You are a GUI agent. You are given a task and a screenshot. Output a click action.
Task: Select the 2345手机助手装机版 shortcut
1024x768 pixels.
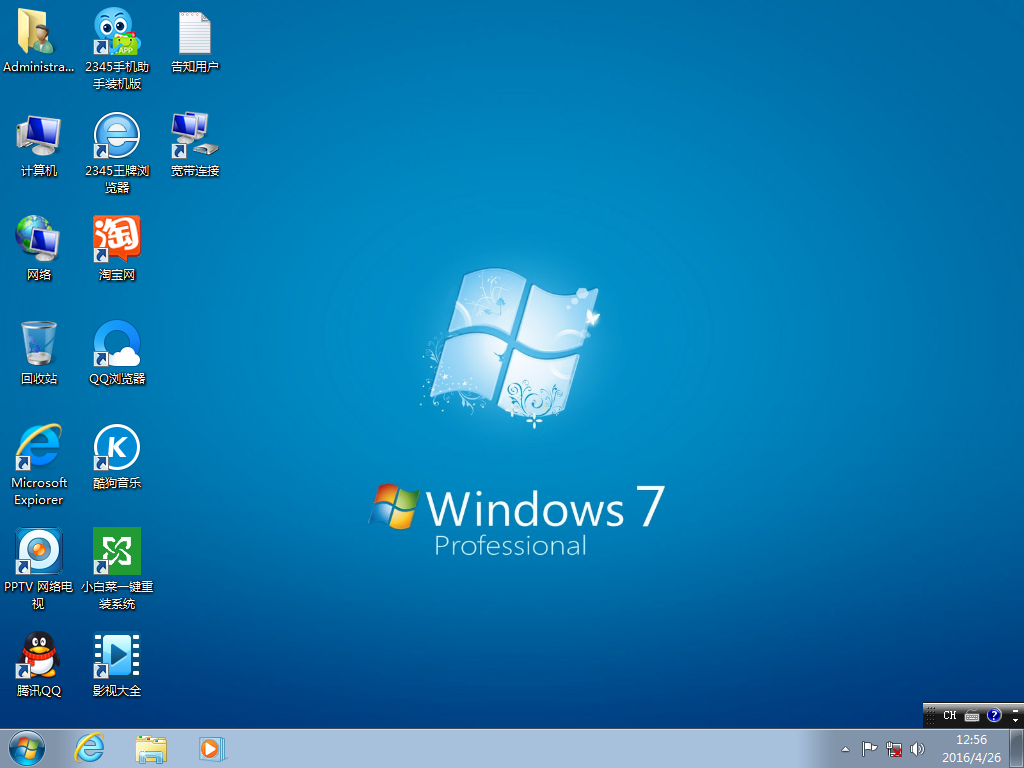click(x=117, y=49)
